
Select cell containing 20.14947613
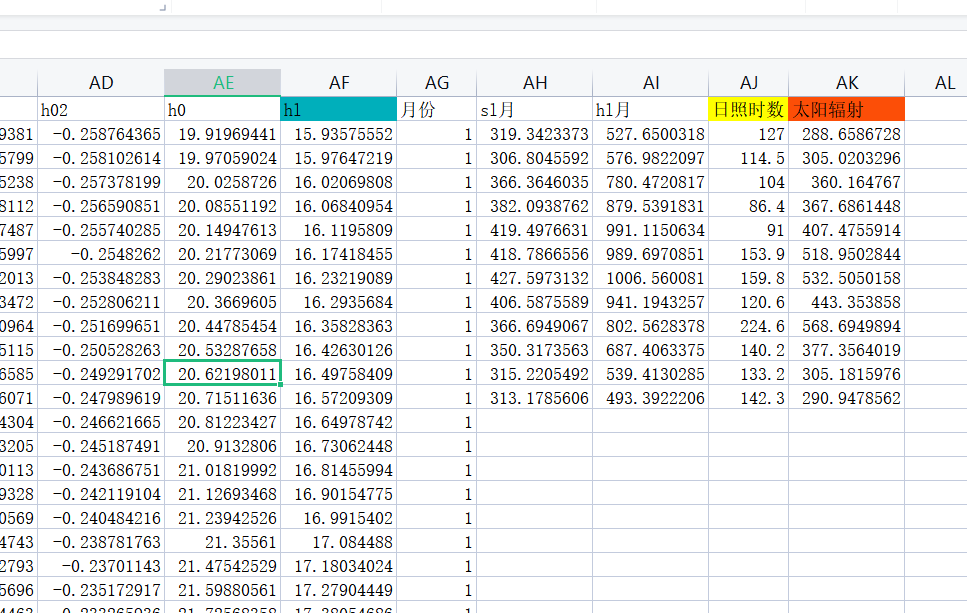(x=223, y=230)
